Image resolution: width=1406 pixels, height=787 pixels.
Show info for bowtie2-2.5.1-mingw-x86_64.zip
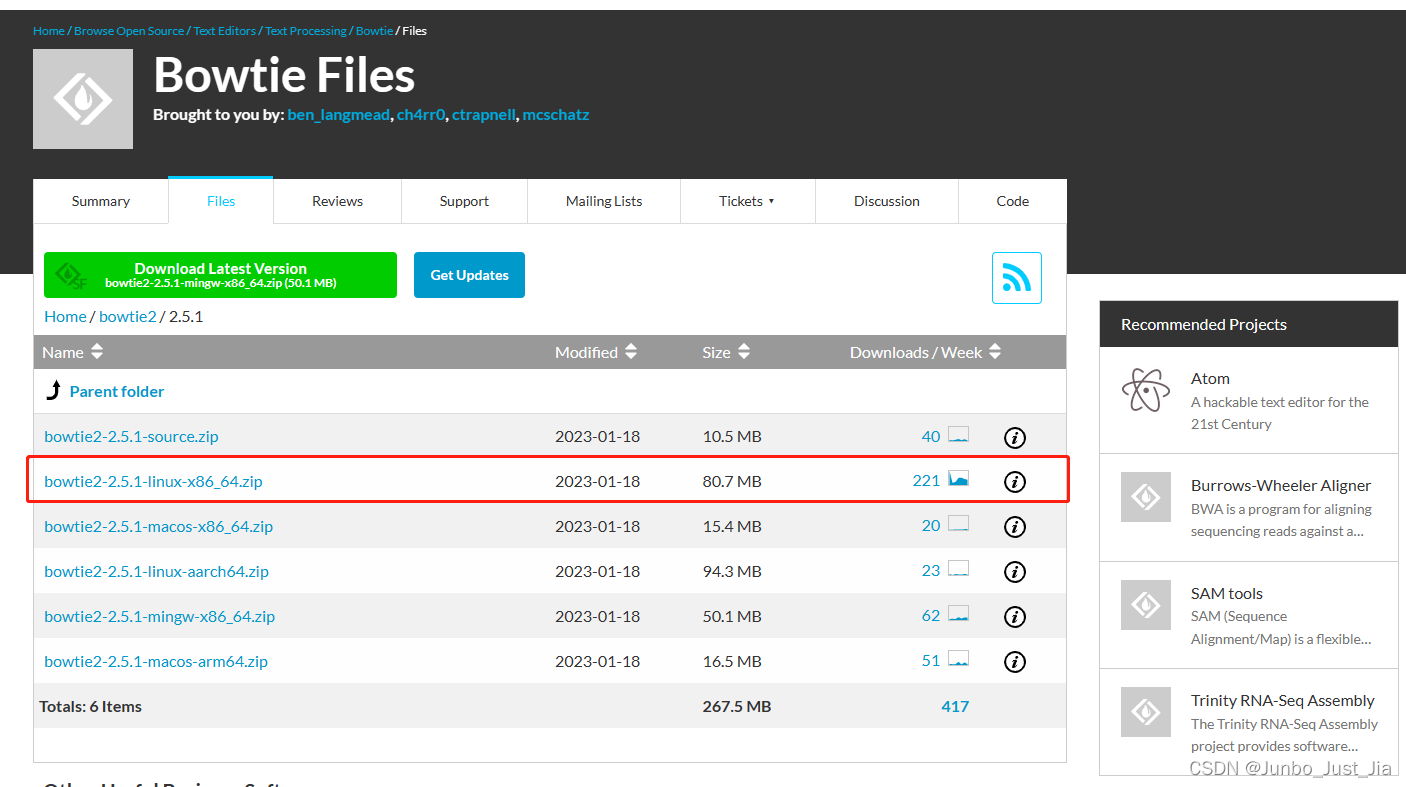coord(1015,617)
